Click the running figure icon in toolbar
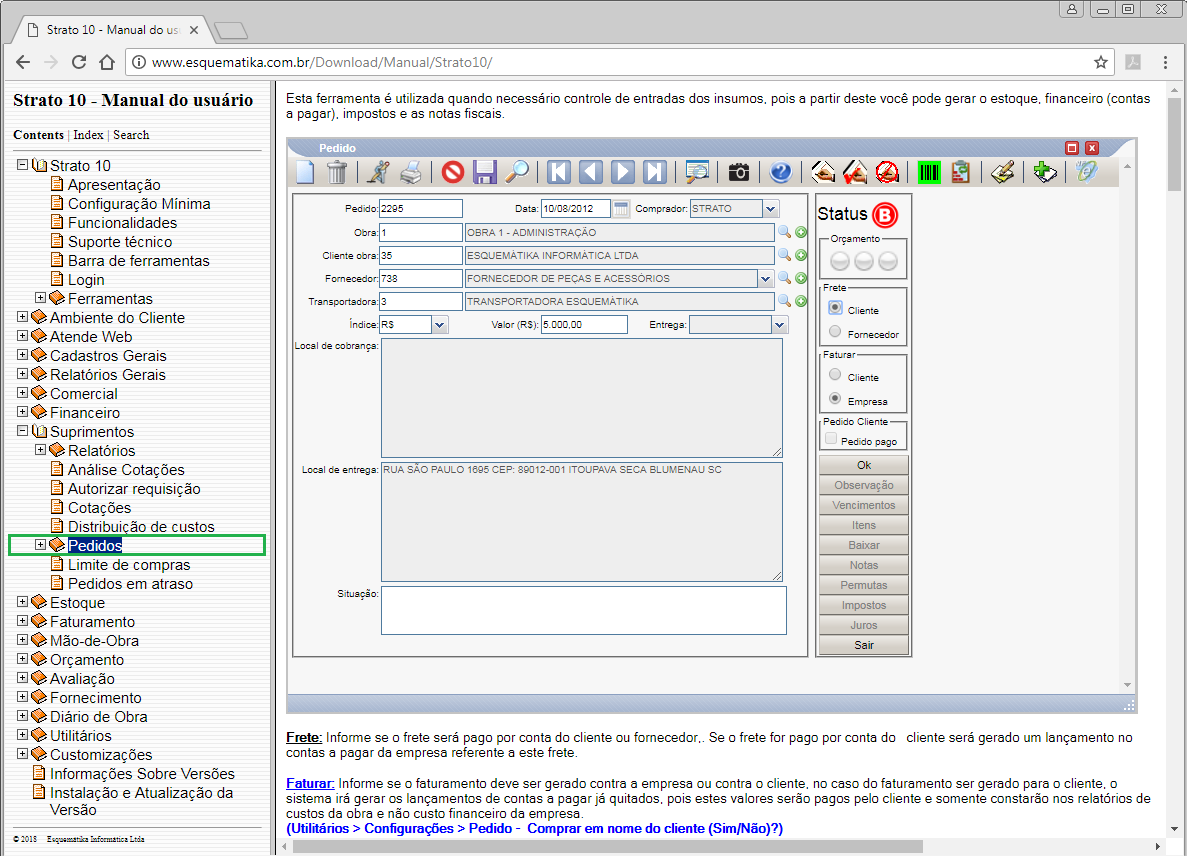The width and height of the screenshot is (1187, 856). click(x=379, y=172)
